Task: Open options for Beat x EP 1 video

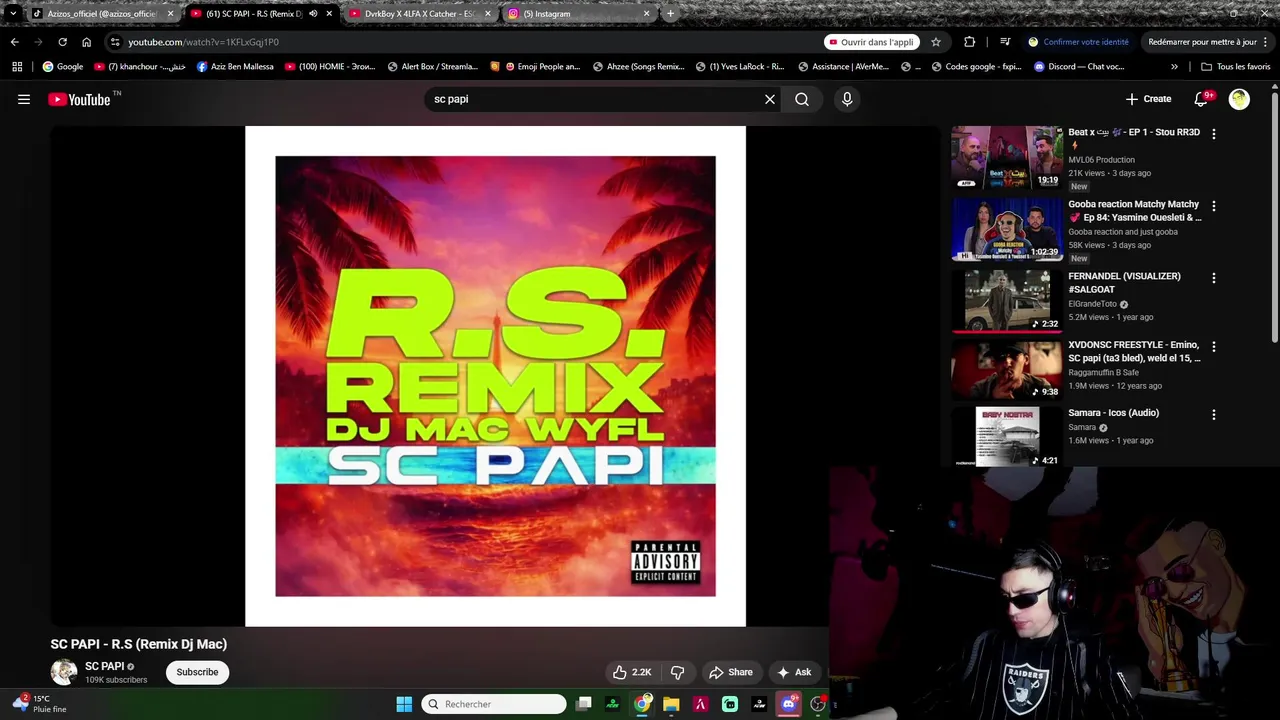Action: [1214, 134]
